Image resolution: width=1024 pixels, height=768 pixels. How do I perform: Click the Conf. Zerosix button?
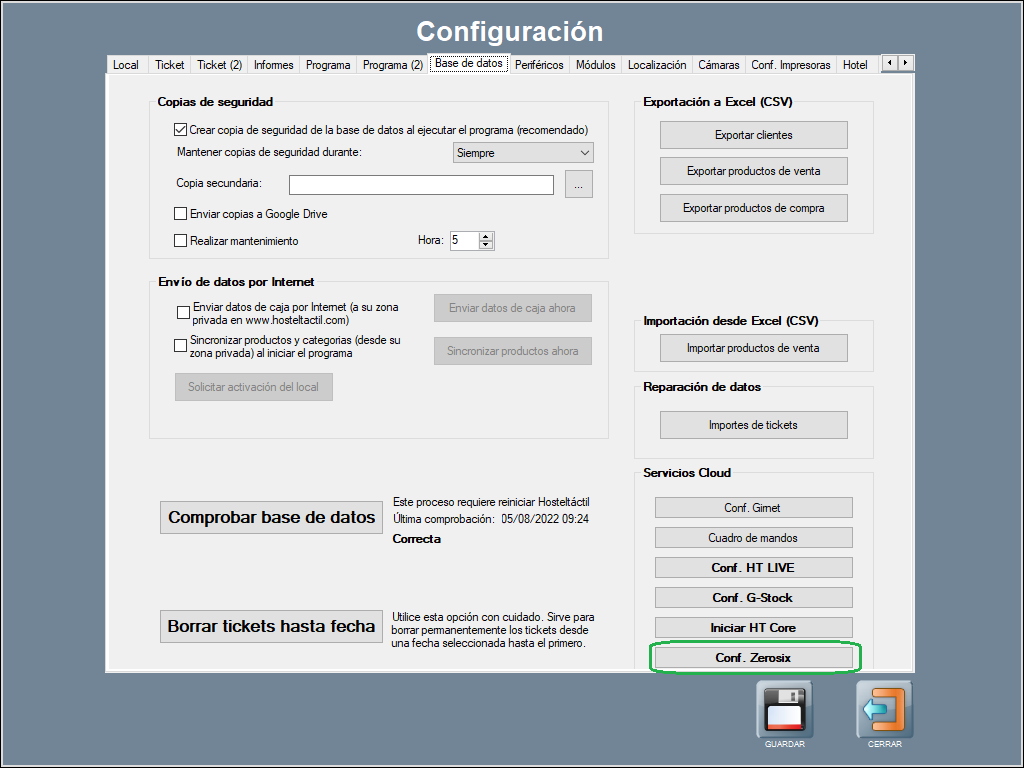[753, 658]
